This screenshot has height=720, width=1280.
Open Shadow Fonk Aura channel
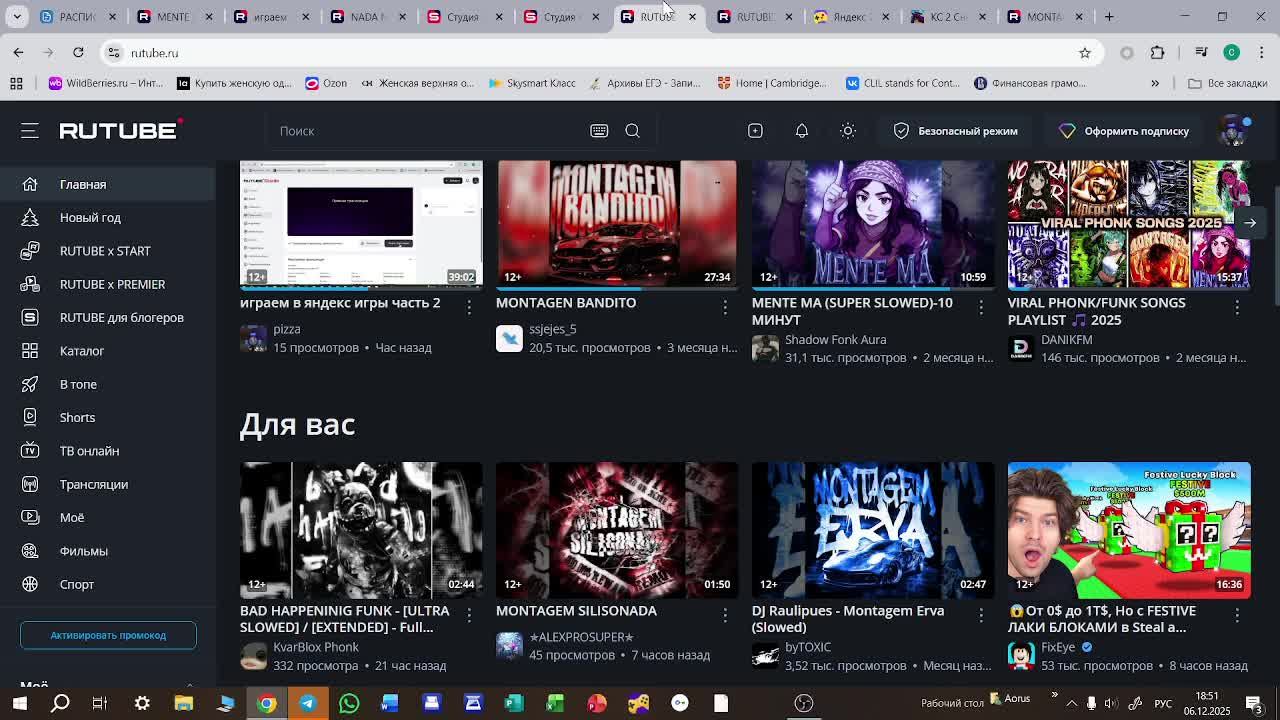tap(835, 340)
